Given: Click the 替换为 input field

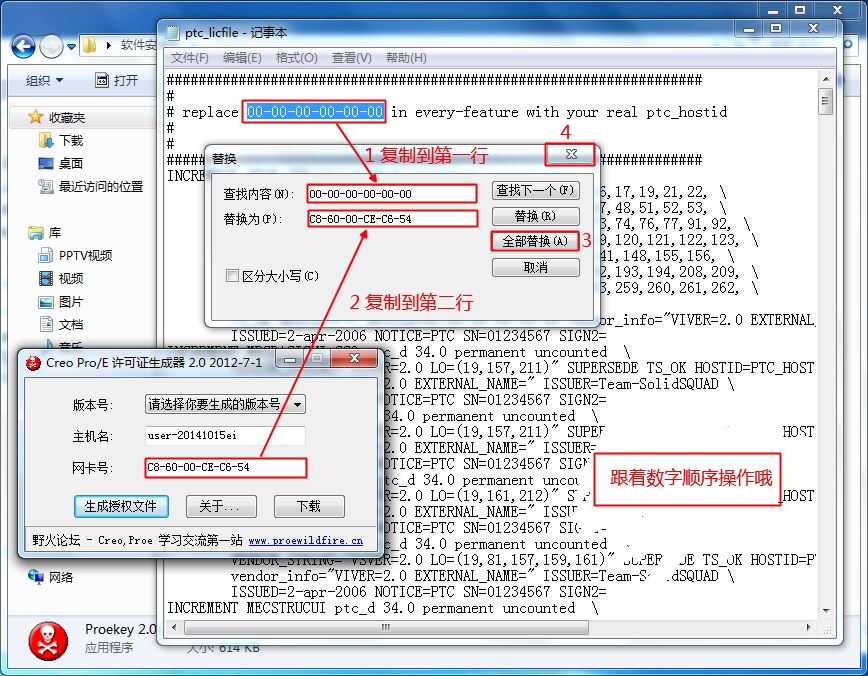Looking at the screenshot, I should point(392,219).
